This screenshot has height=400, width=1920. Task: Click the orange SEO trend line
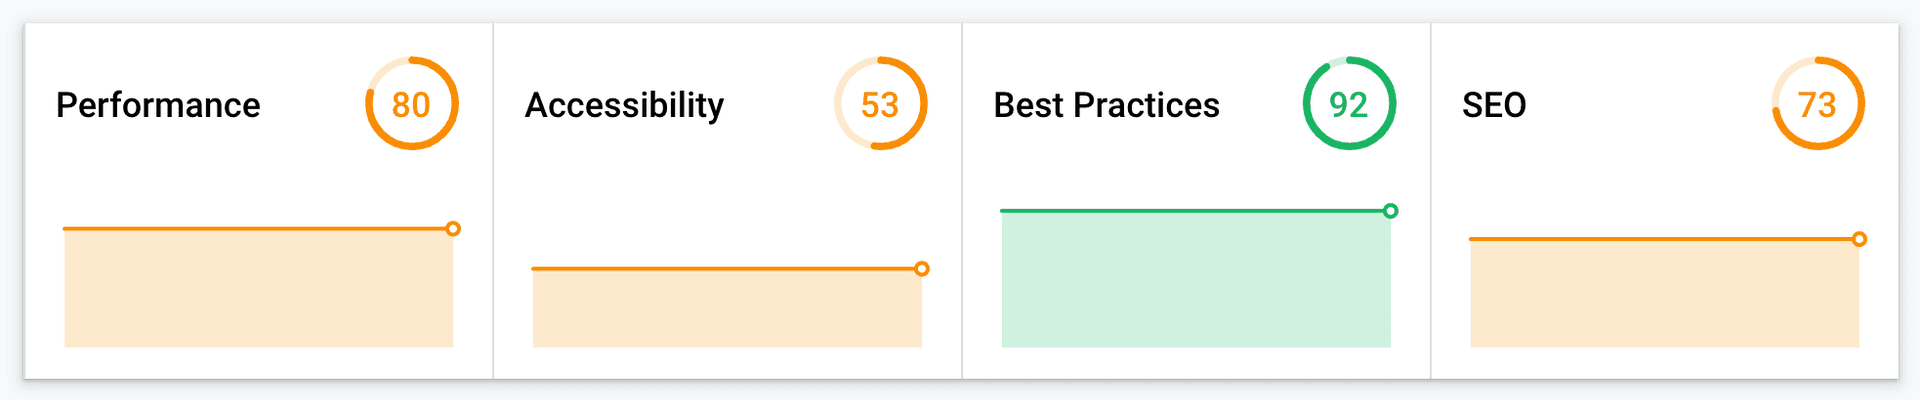[x=1660, y=239]
